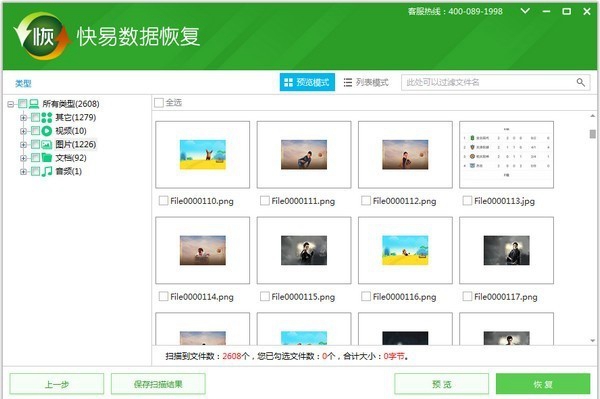Click the vertical scrollbar thumb in preview pane
Viewport: 600px width, 399px height.
[x=592, y=134]
